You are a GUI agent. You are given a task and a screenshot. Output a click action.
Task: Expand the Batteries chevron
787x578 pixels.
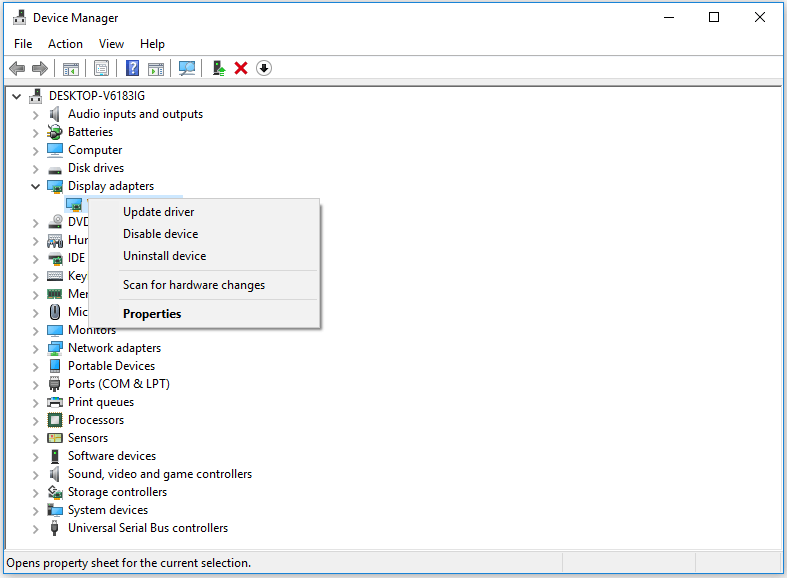35,133
